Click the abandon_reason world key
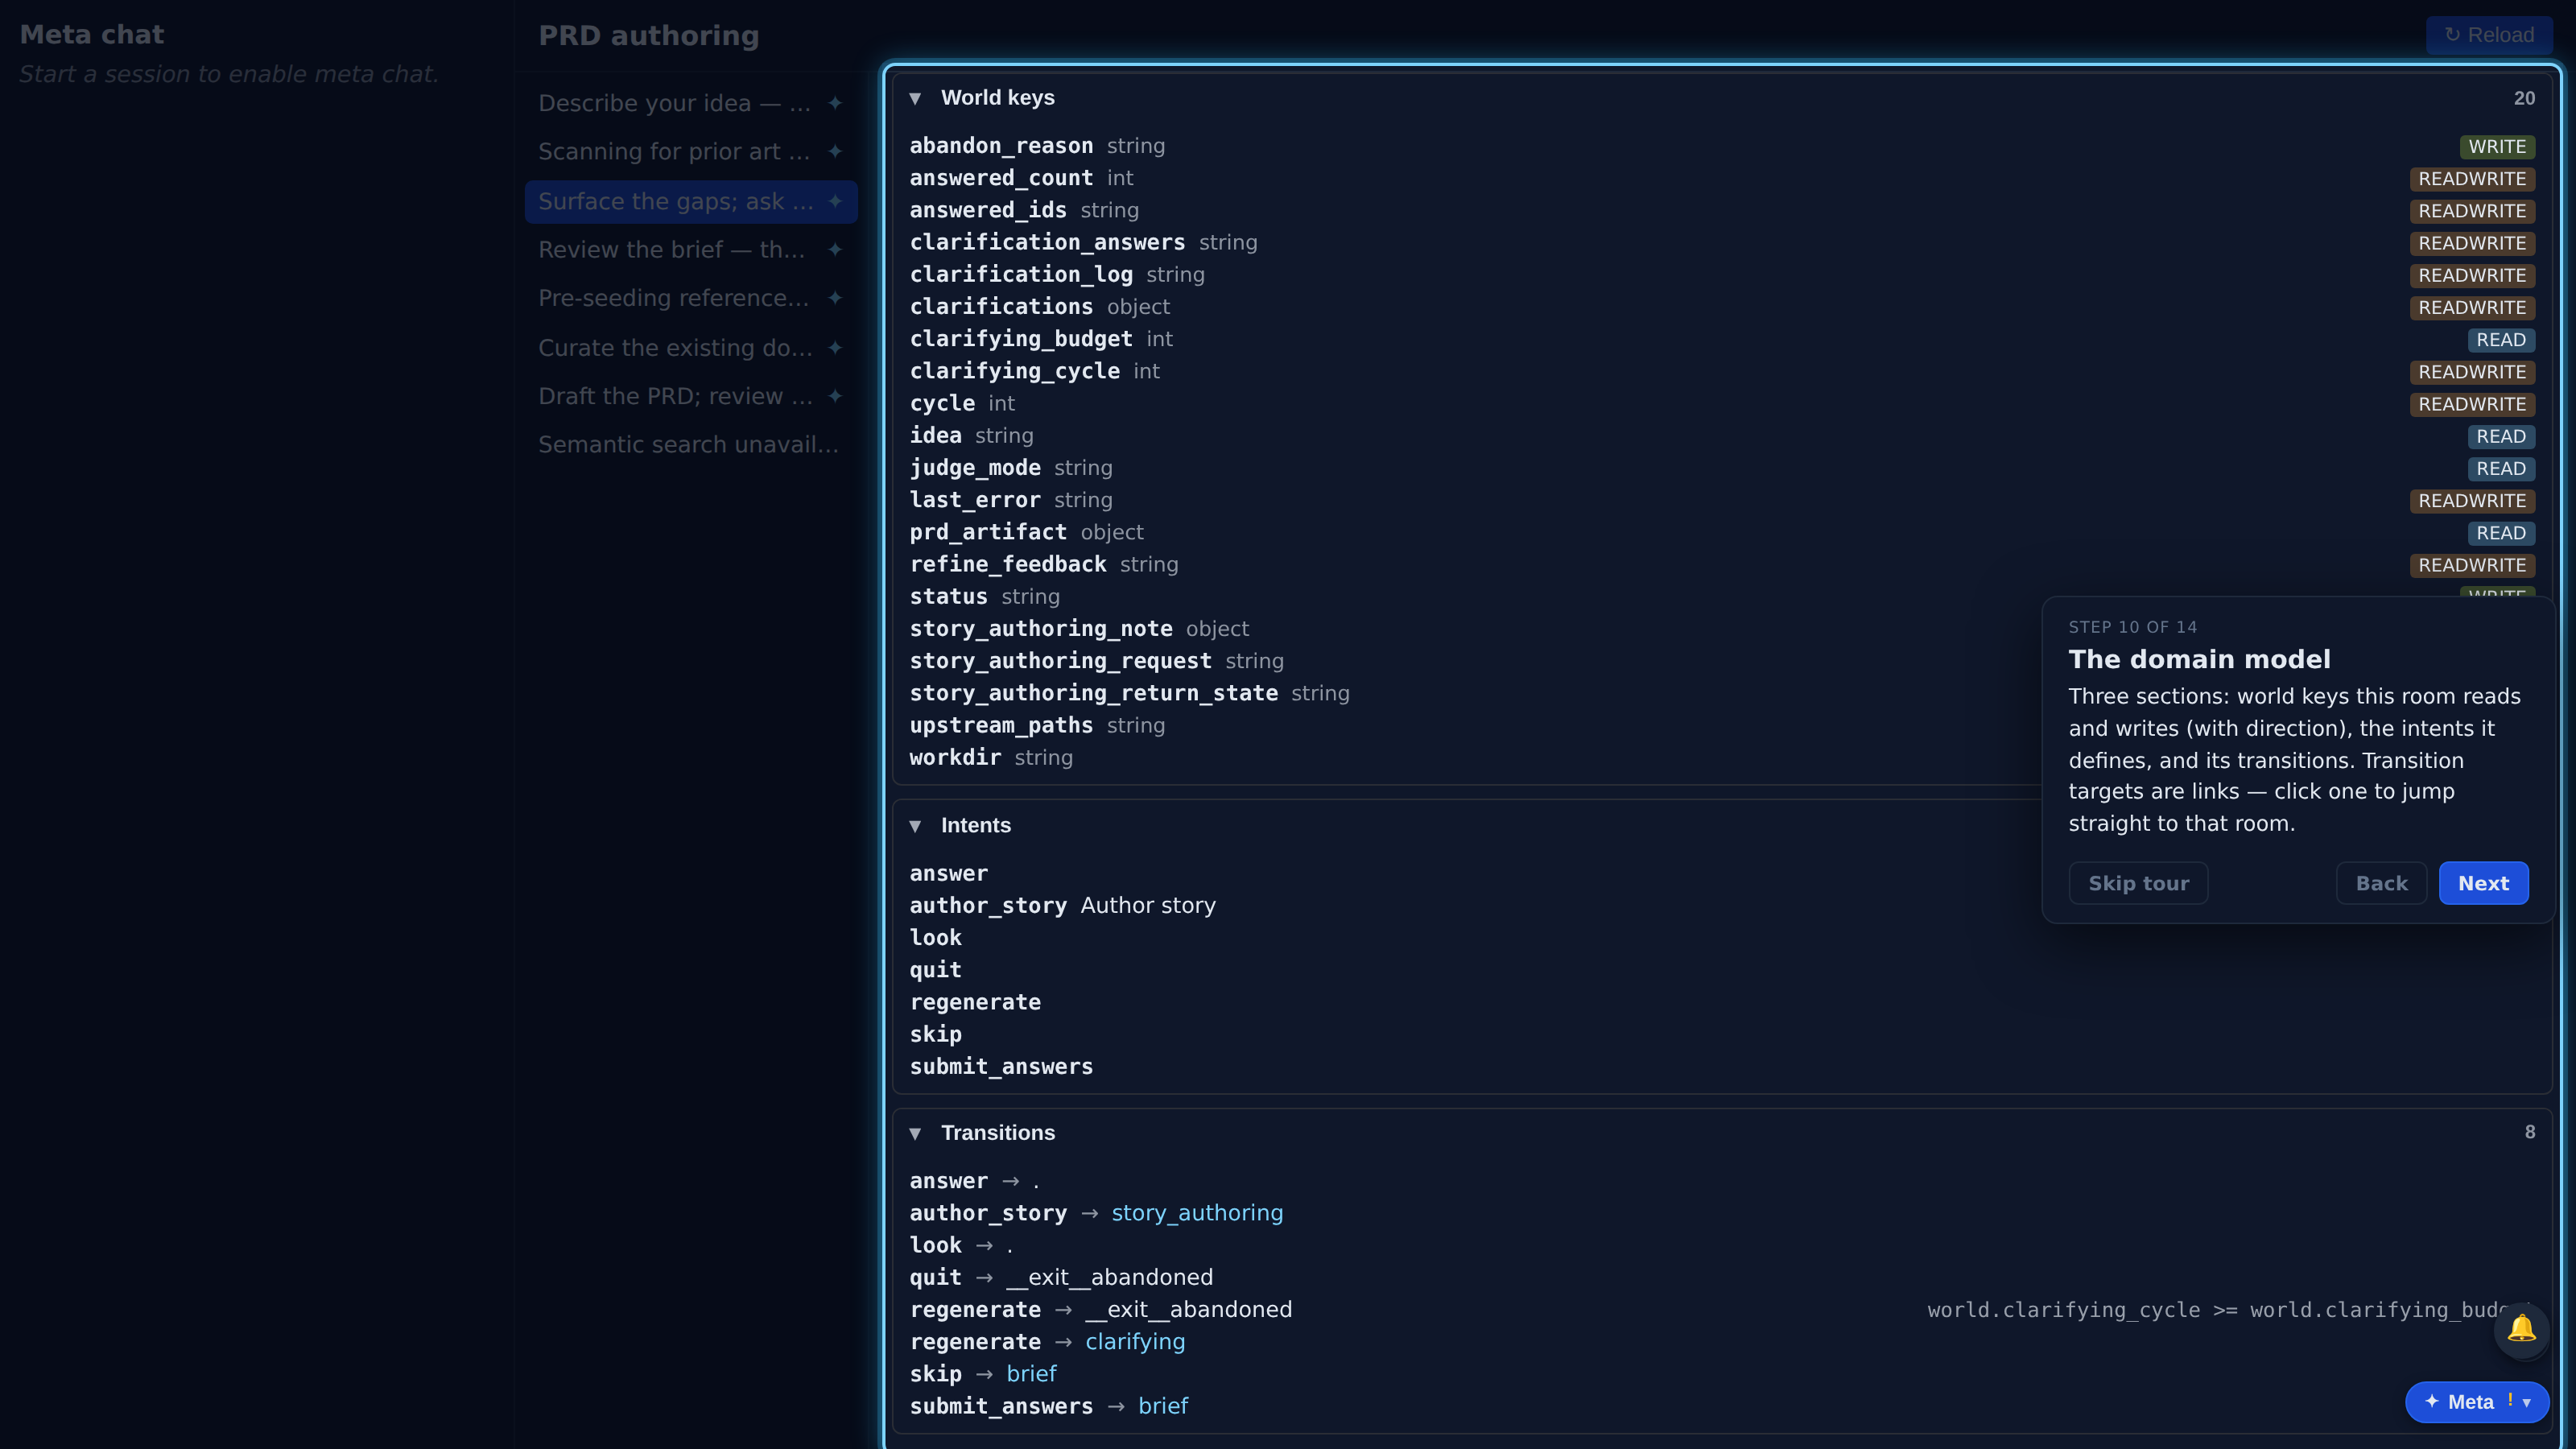Screen dimensions: 2576x1449 click(x=1001, y=146)
